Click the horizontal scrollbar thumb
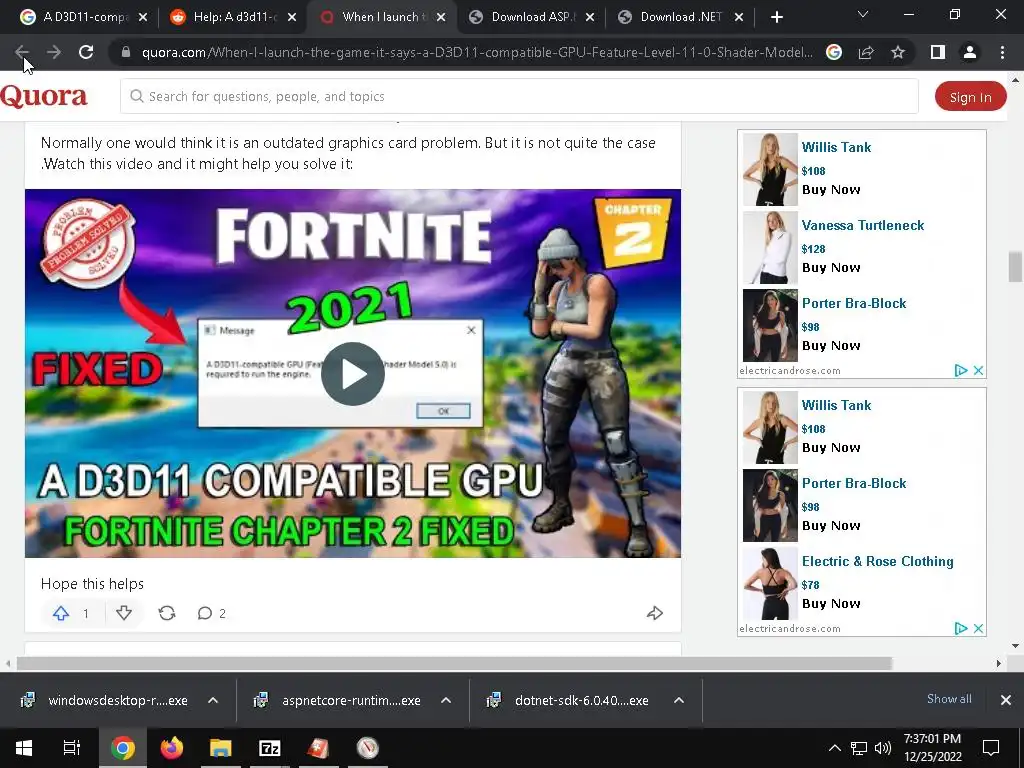 (x=454, y=664)
